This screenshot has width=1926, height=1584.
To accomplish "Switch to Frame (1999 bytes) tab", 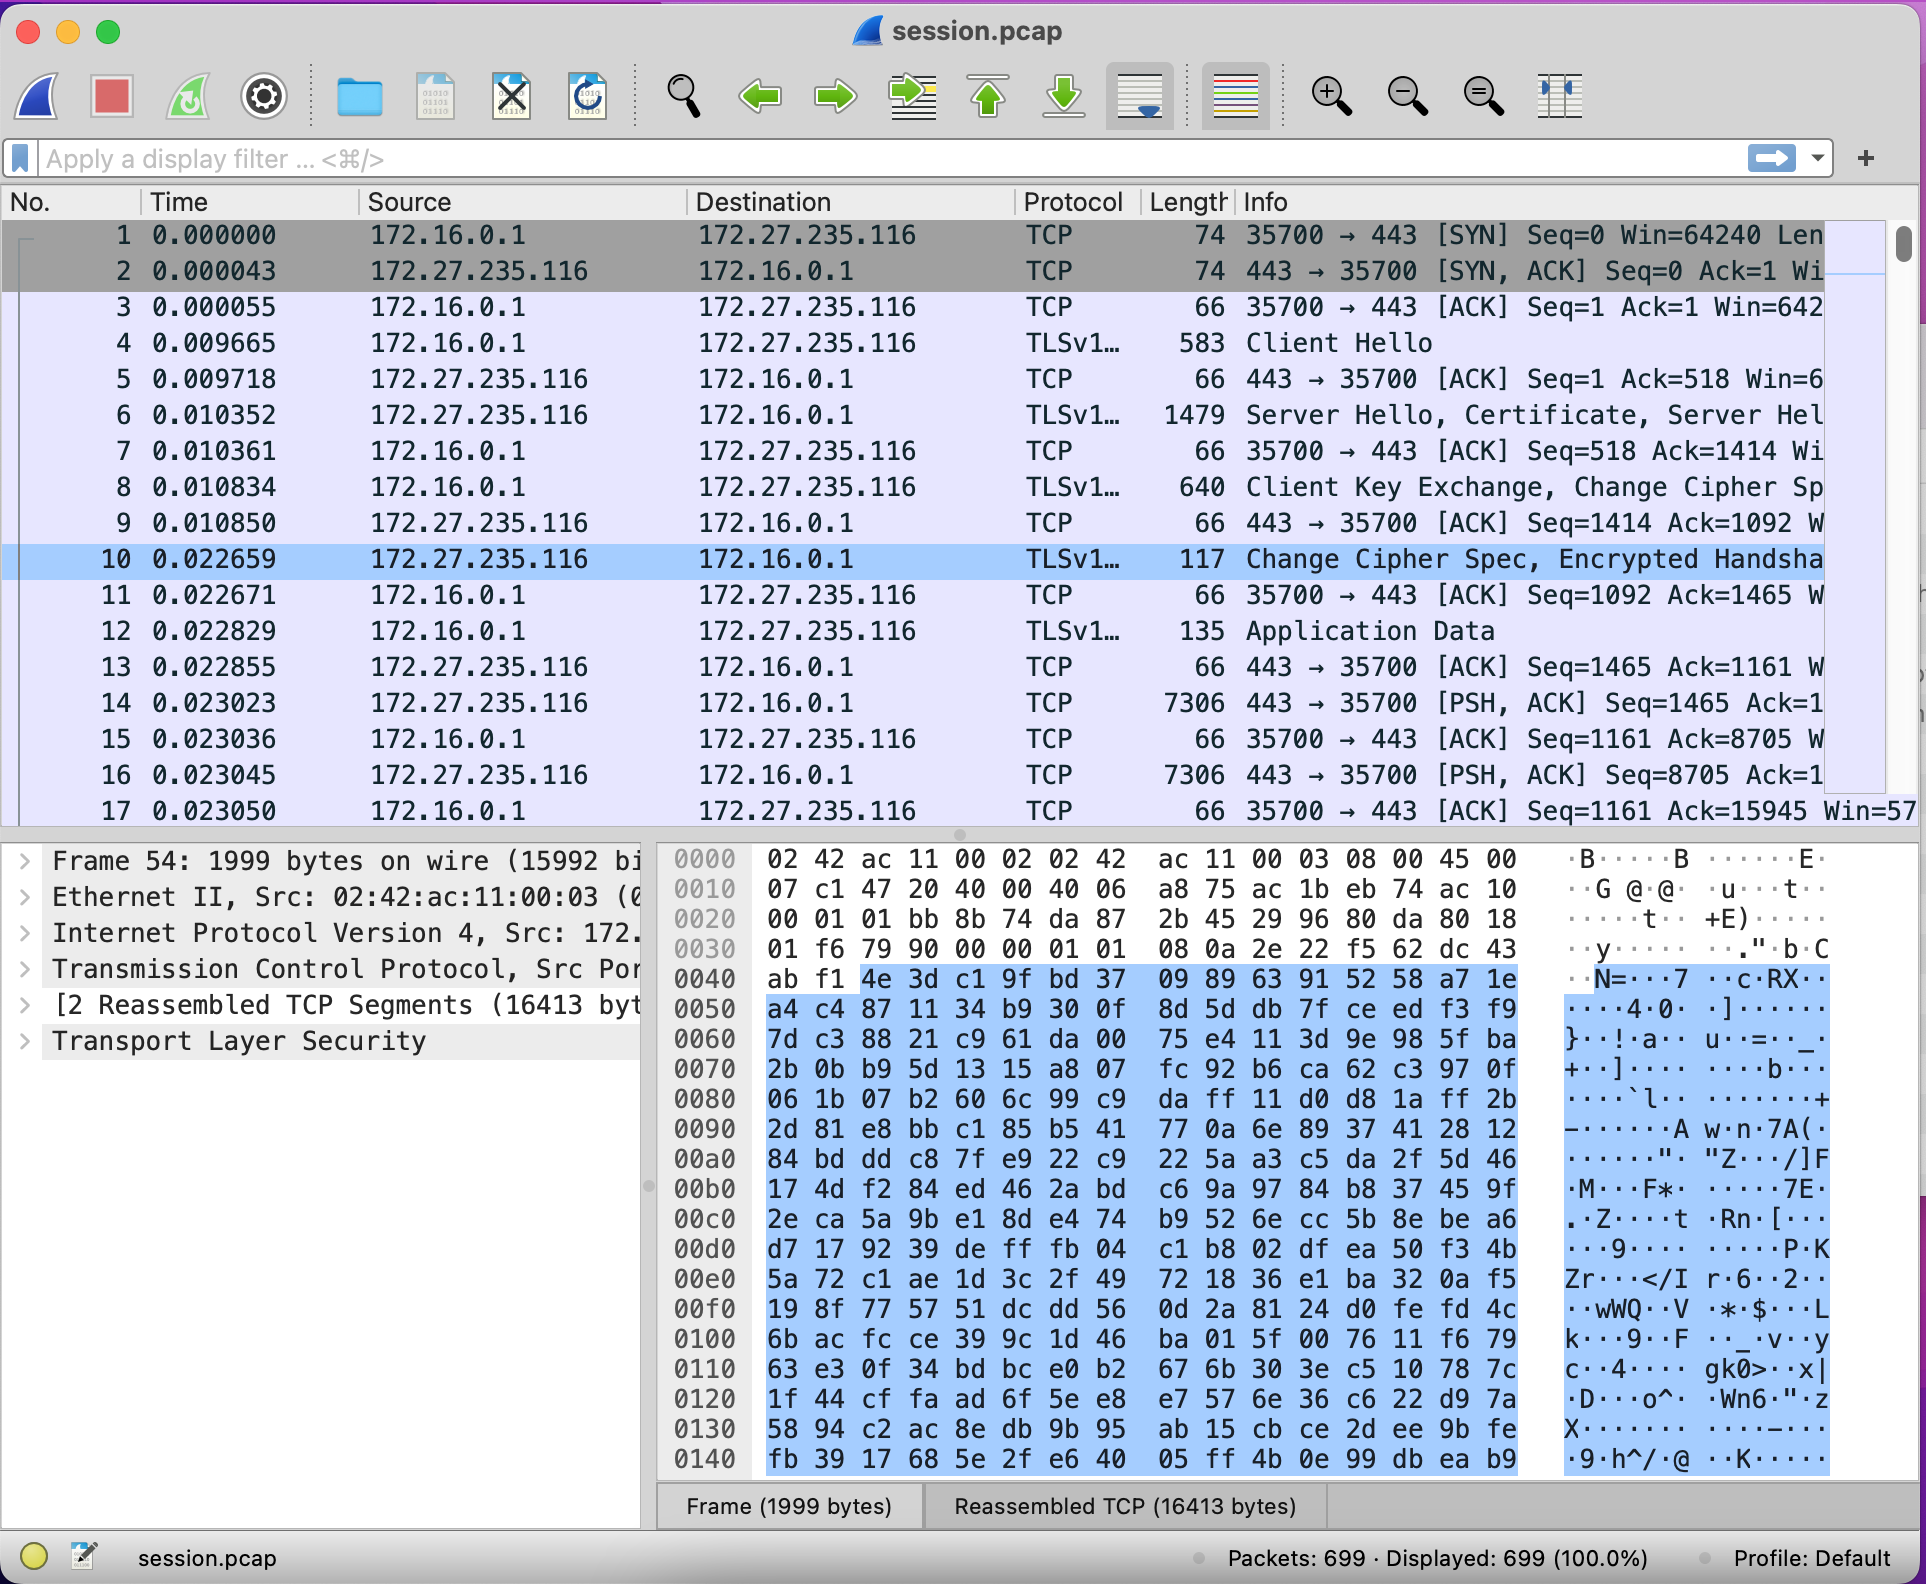I will pyautogui.click(x=789, y=1506).
